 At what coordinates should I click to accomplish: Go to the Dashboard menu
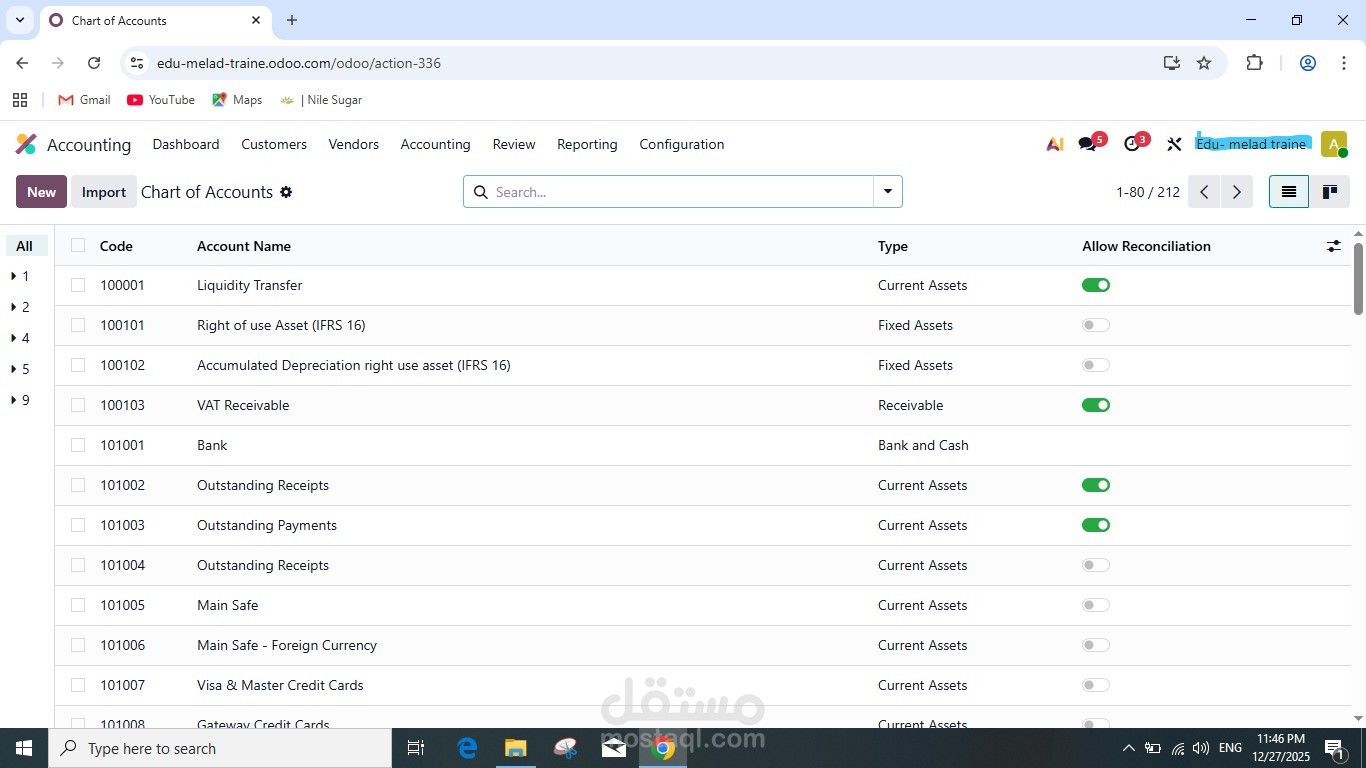186,144
